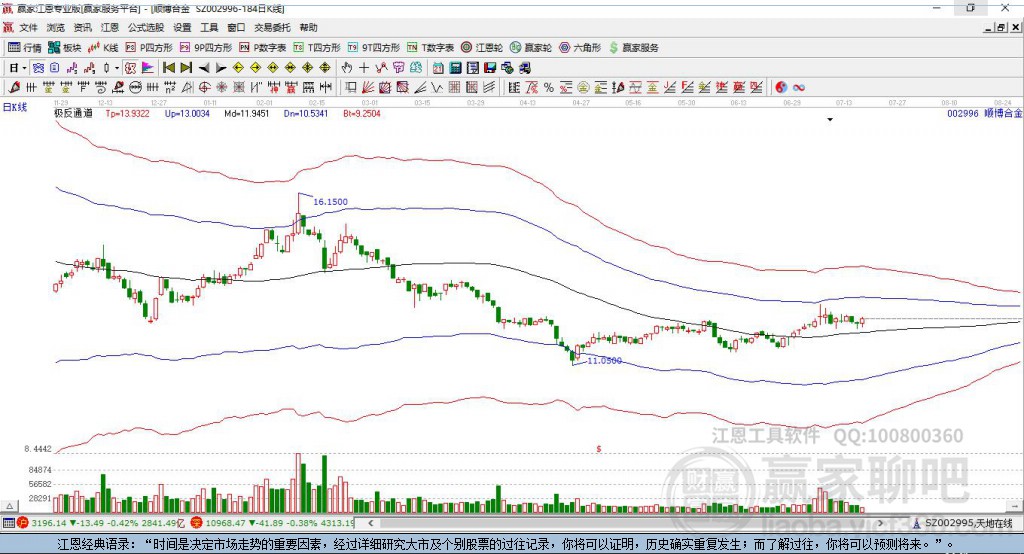The image size is (1024, 554).
Task: Open the calendar date icon
Action: pos(438,68)
